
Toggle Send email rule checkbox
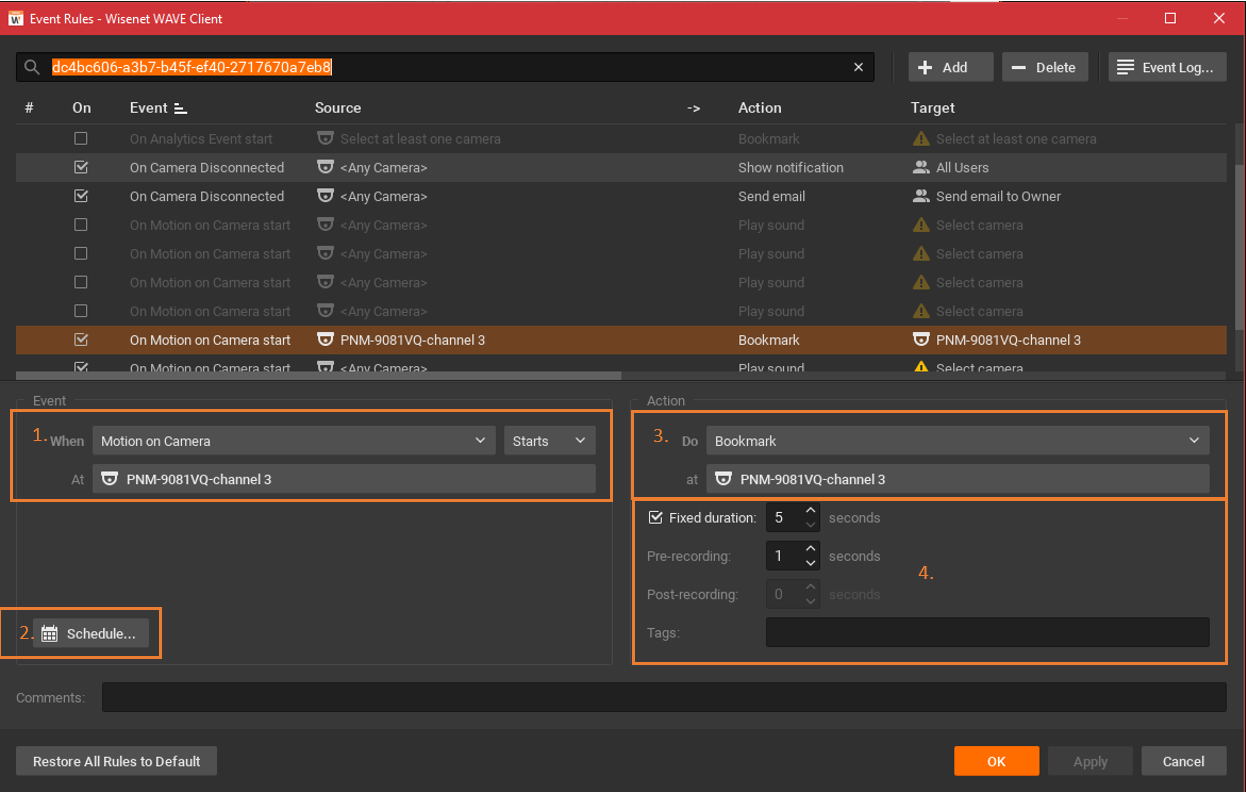81,196
